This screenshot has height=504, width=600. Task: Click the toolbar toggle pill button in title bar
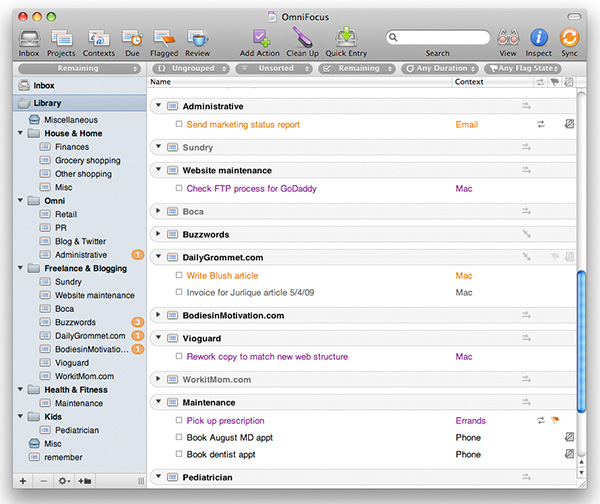[x=574, y=16]
